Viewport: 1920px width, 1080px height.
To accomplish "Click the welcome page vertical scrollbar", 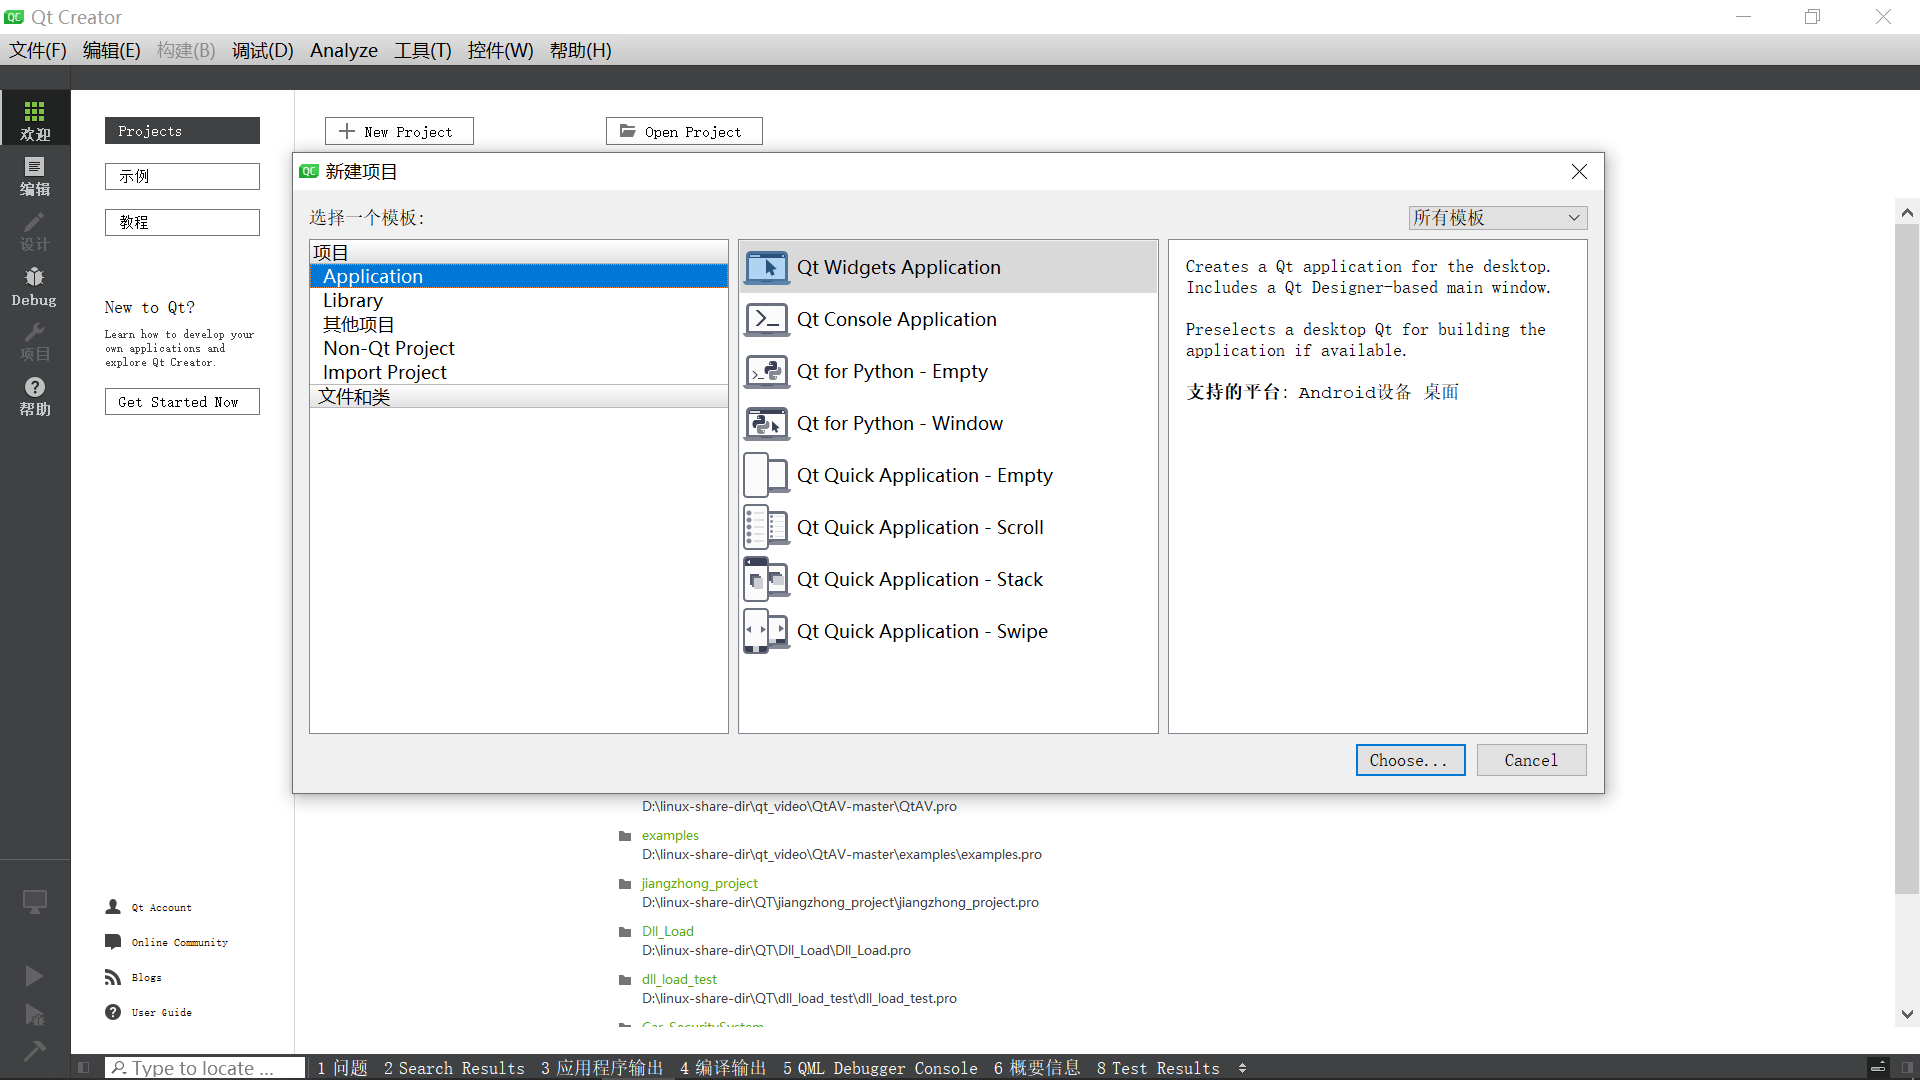I will pyautogui.click(x=1907, y=560).
